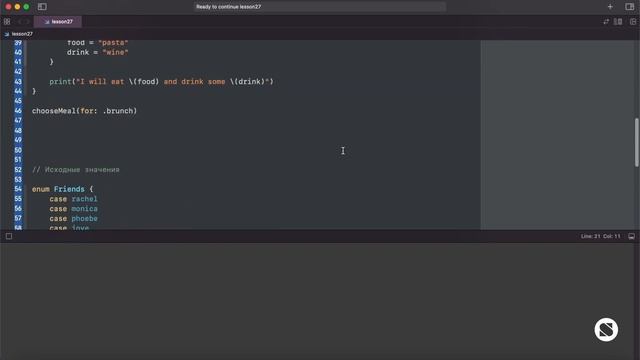Toggle the navigator sidebar button
This screenshot has width=640, height=360.
coord(42,7)
